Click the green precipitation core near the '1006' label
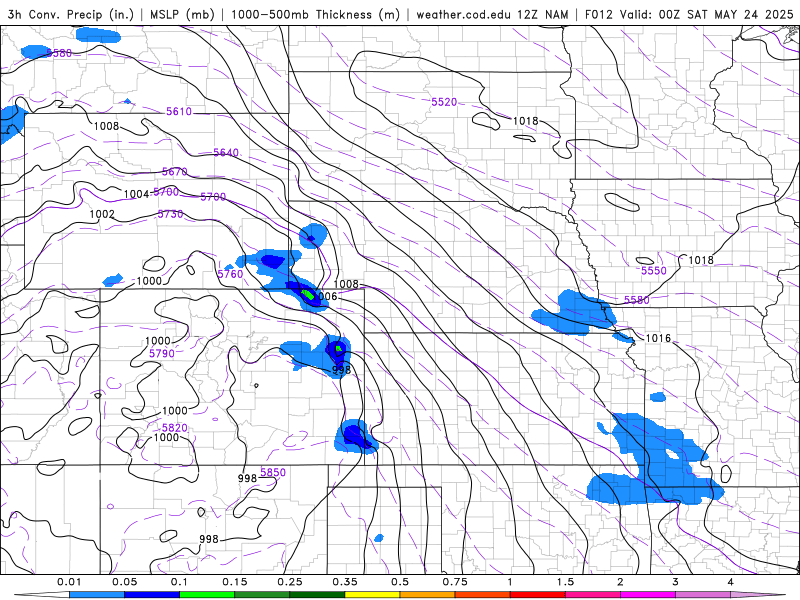The width and height of the screenshot is (800, 600). coord(307,294)
